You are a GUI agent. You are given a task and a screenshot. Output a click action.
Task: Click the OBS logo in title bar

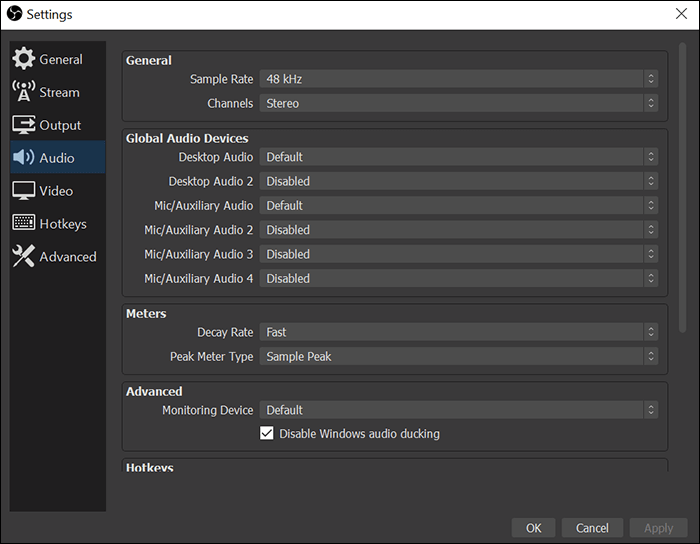click(x=14, y=14)
